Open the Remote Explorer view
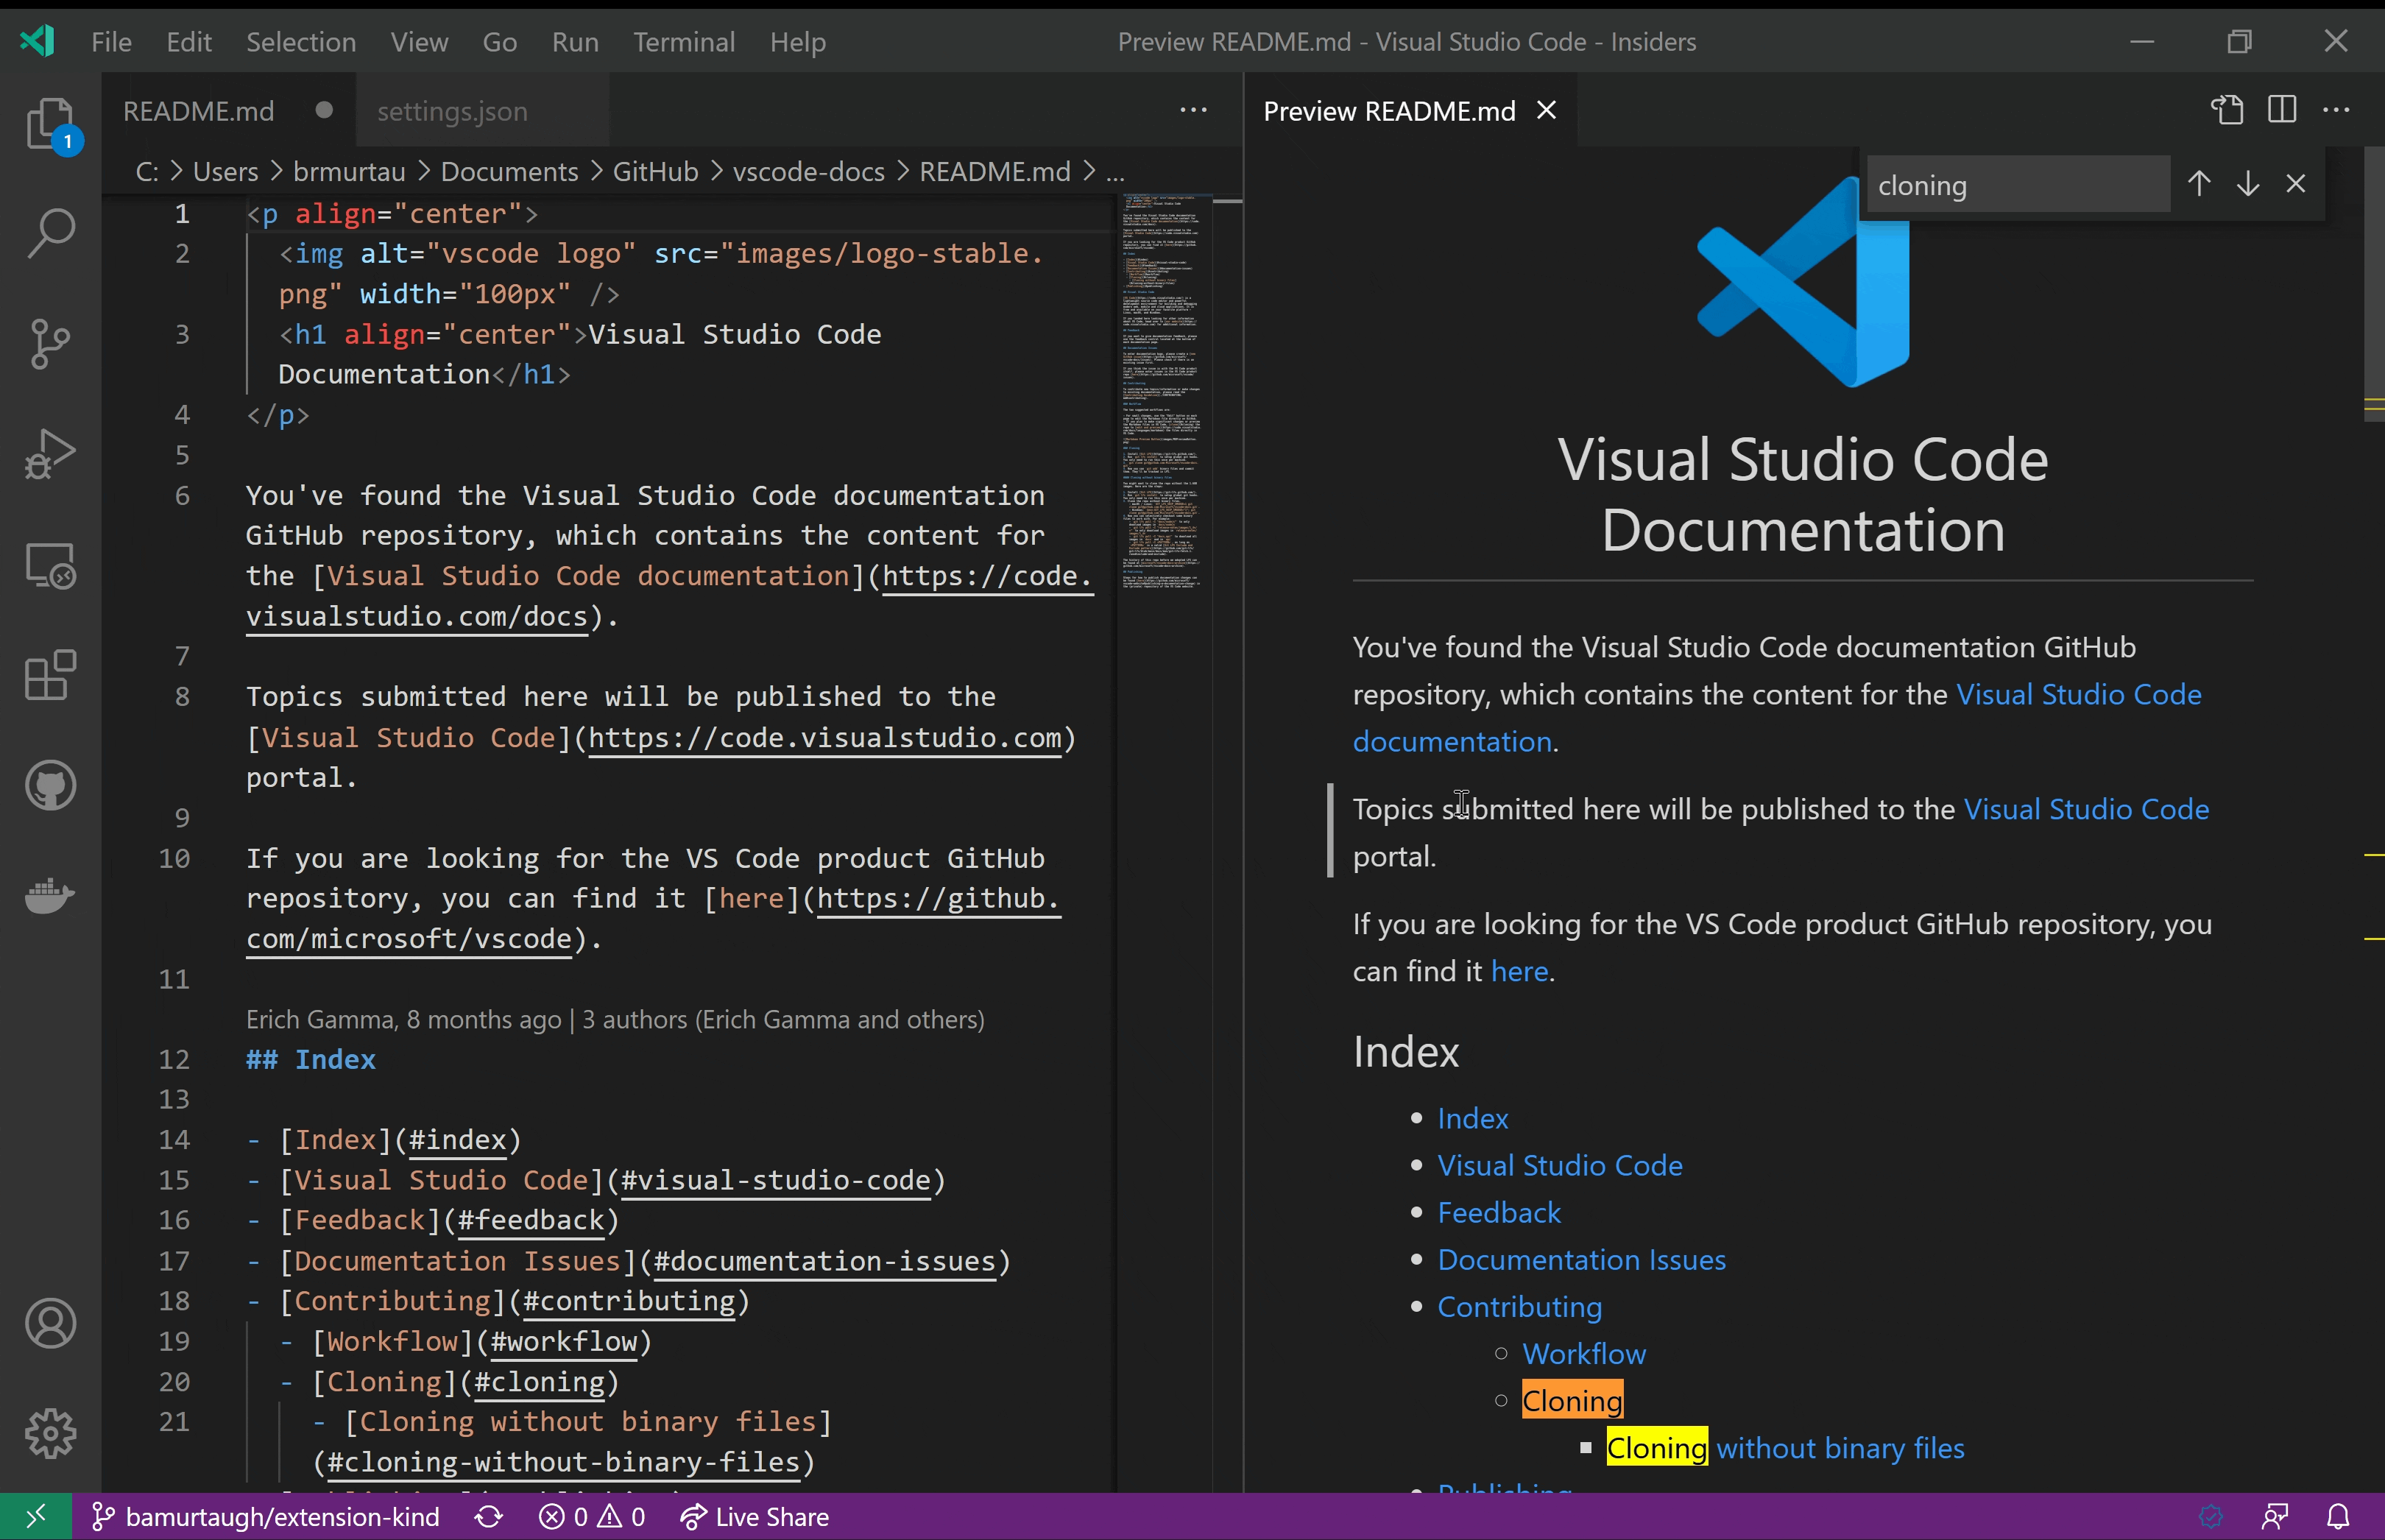This screenshot has height=1540, width=2385. point(50,565)
